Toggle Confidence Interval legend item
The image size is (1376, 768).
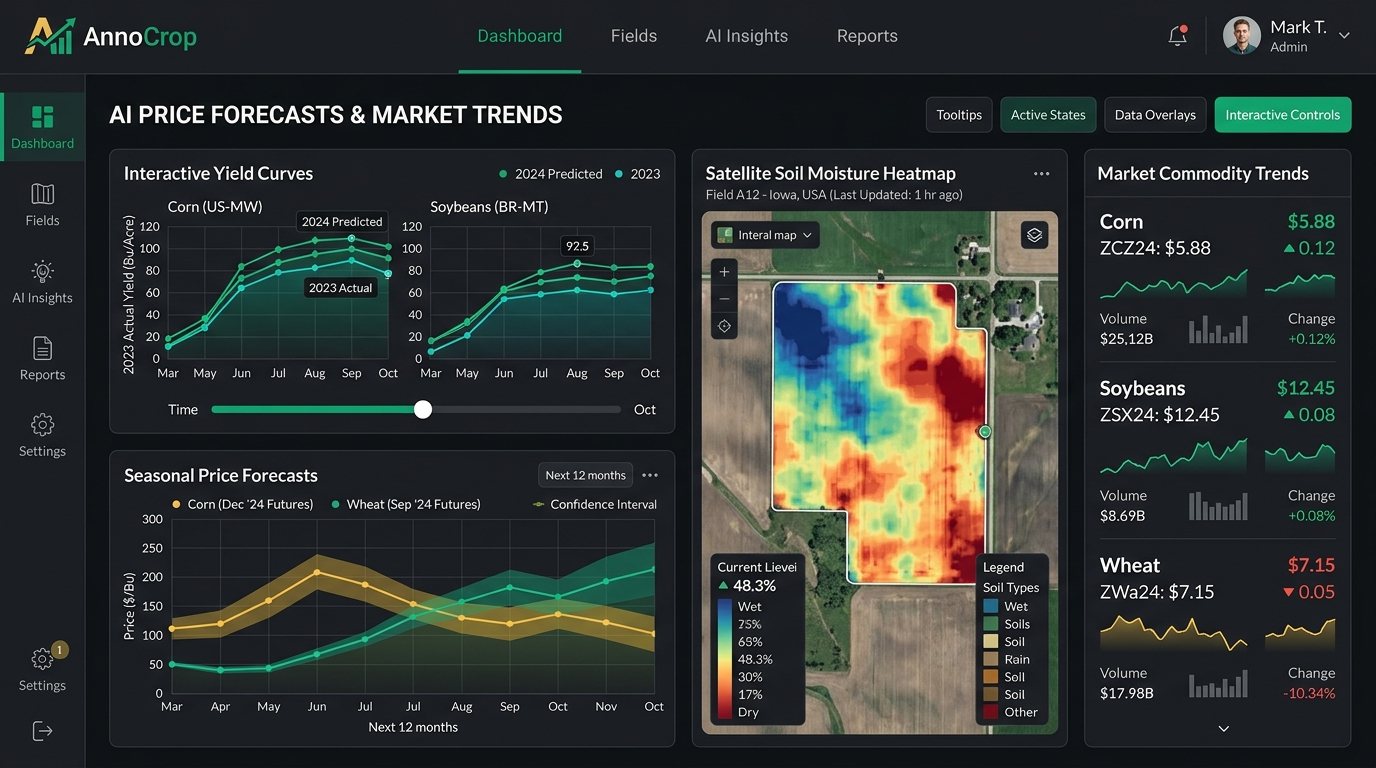tap(595, 504)
